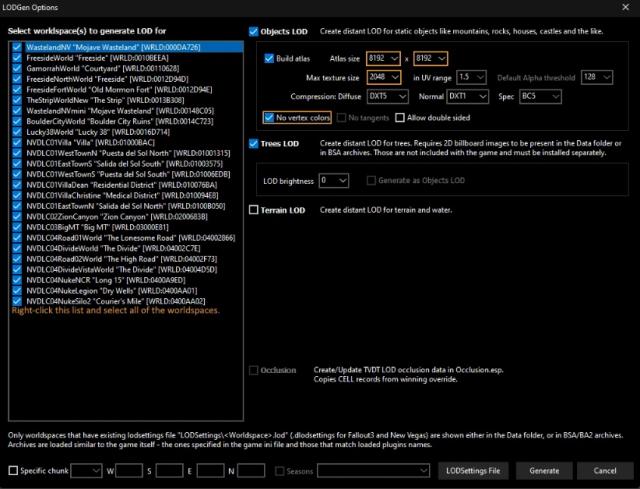Tick the Specific chunk checkbox
This screenshot has height=489, width=640.
13,471
